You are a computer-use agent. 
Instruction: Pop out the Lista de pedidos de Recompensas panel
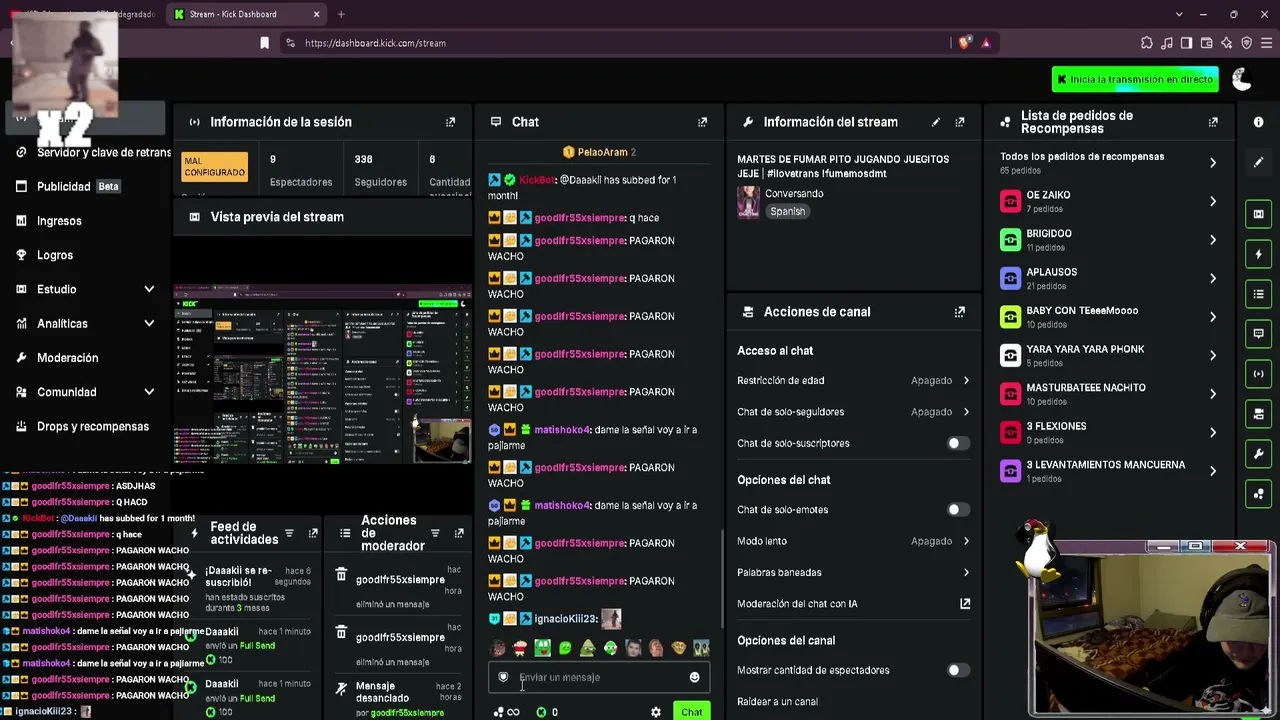click(x=1213, y=122)
